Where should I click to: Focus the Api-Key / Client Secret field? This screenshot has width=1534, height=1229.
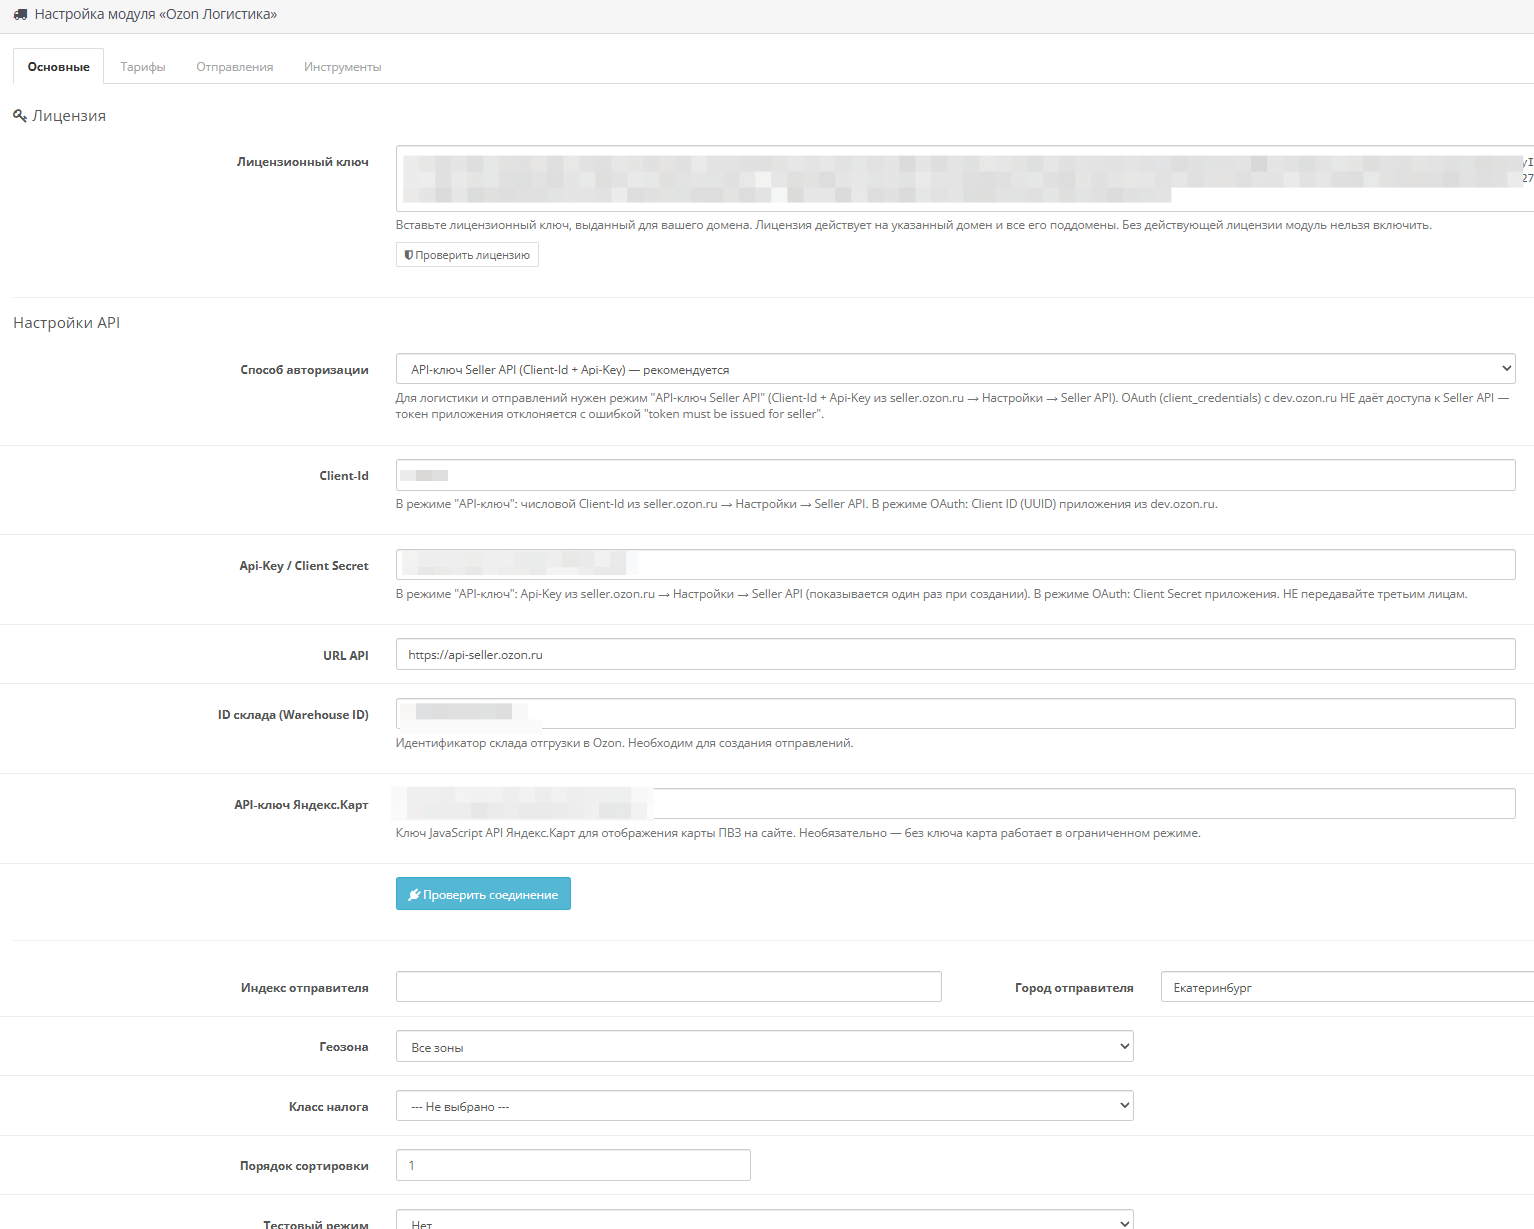pyautogui.click(x=955, y=565)
